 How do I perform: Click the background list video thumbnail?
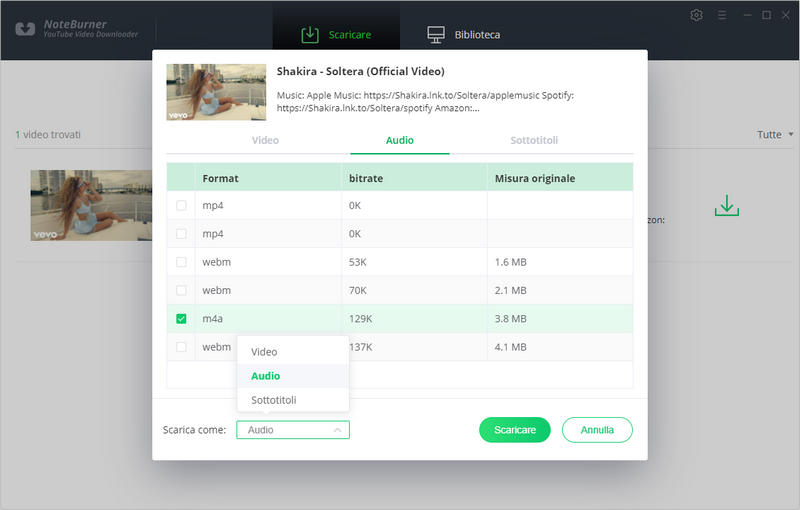pos(91,206)
